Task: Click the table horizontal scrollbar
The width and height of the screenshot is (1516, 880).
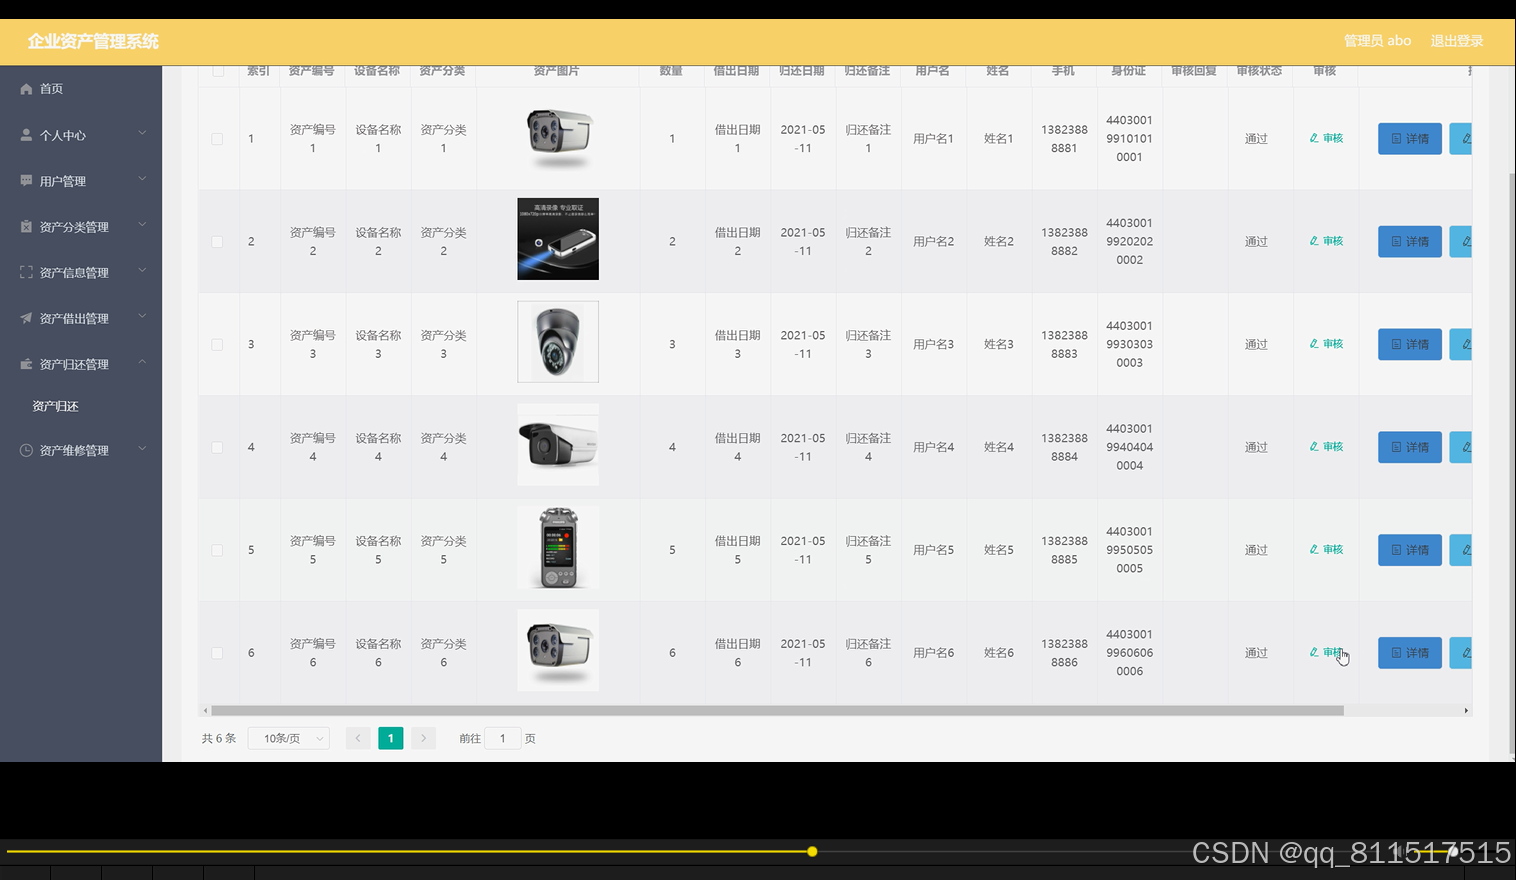Action: 777,711
